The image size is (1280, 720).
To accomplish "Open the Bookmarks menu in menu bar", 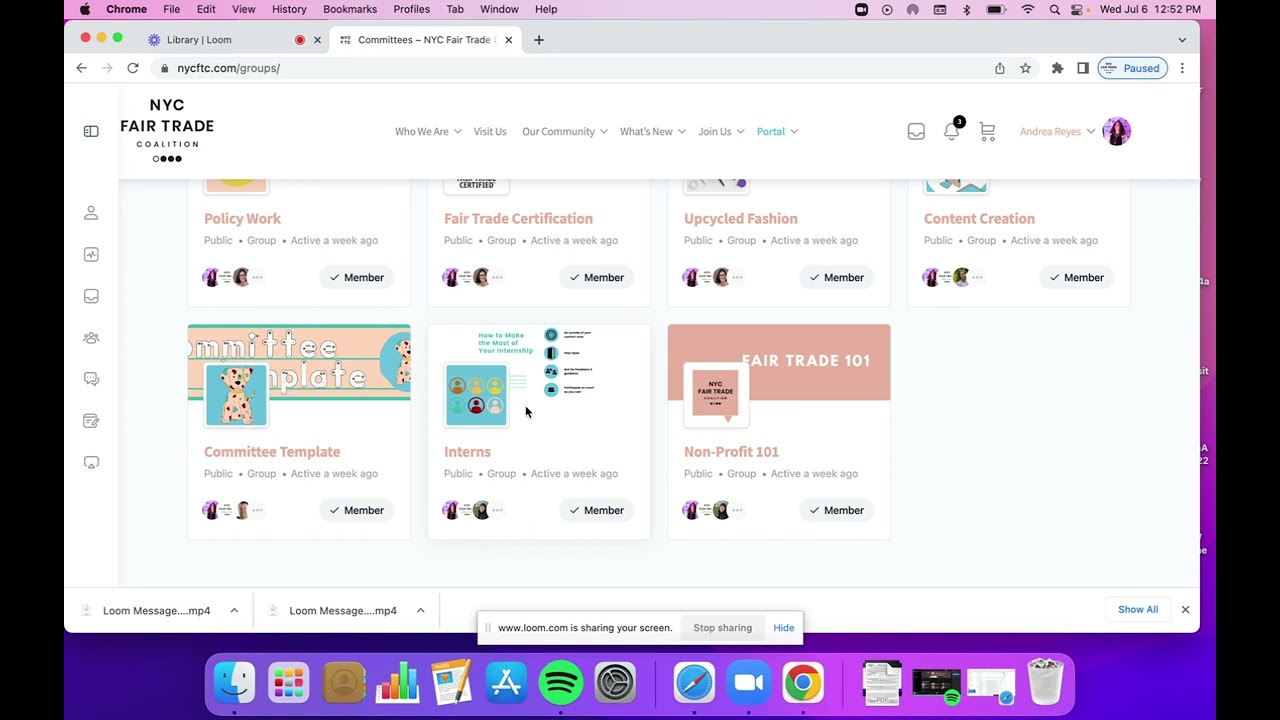I will 350,9.
